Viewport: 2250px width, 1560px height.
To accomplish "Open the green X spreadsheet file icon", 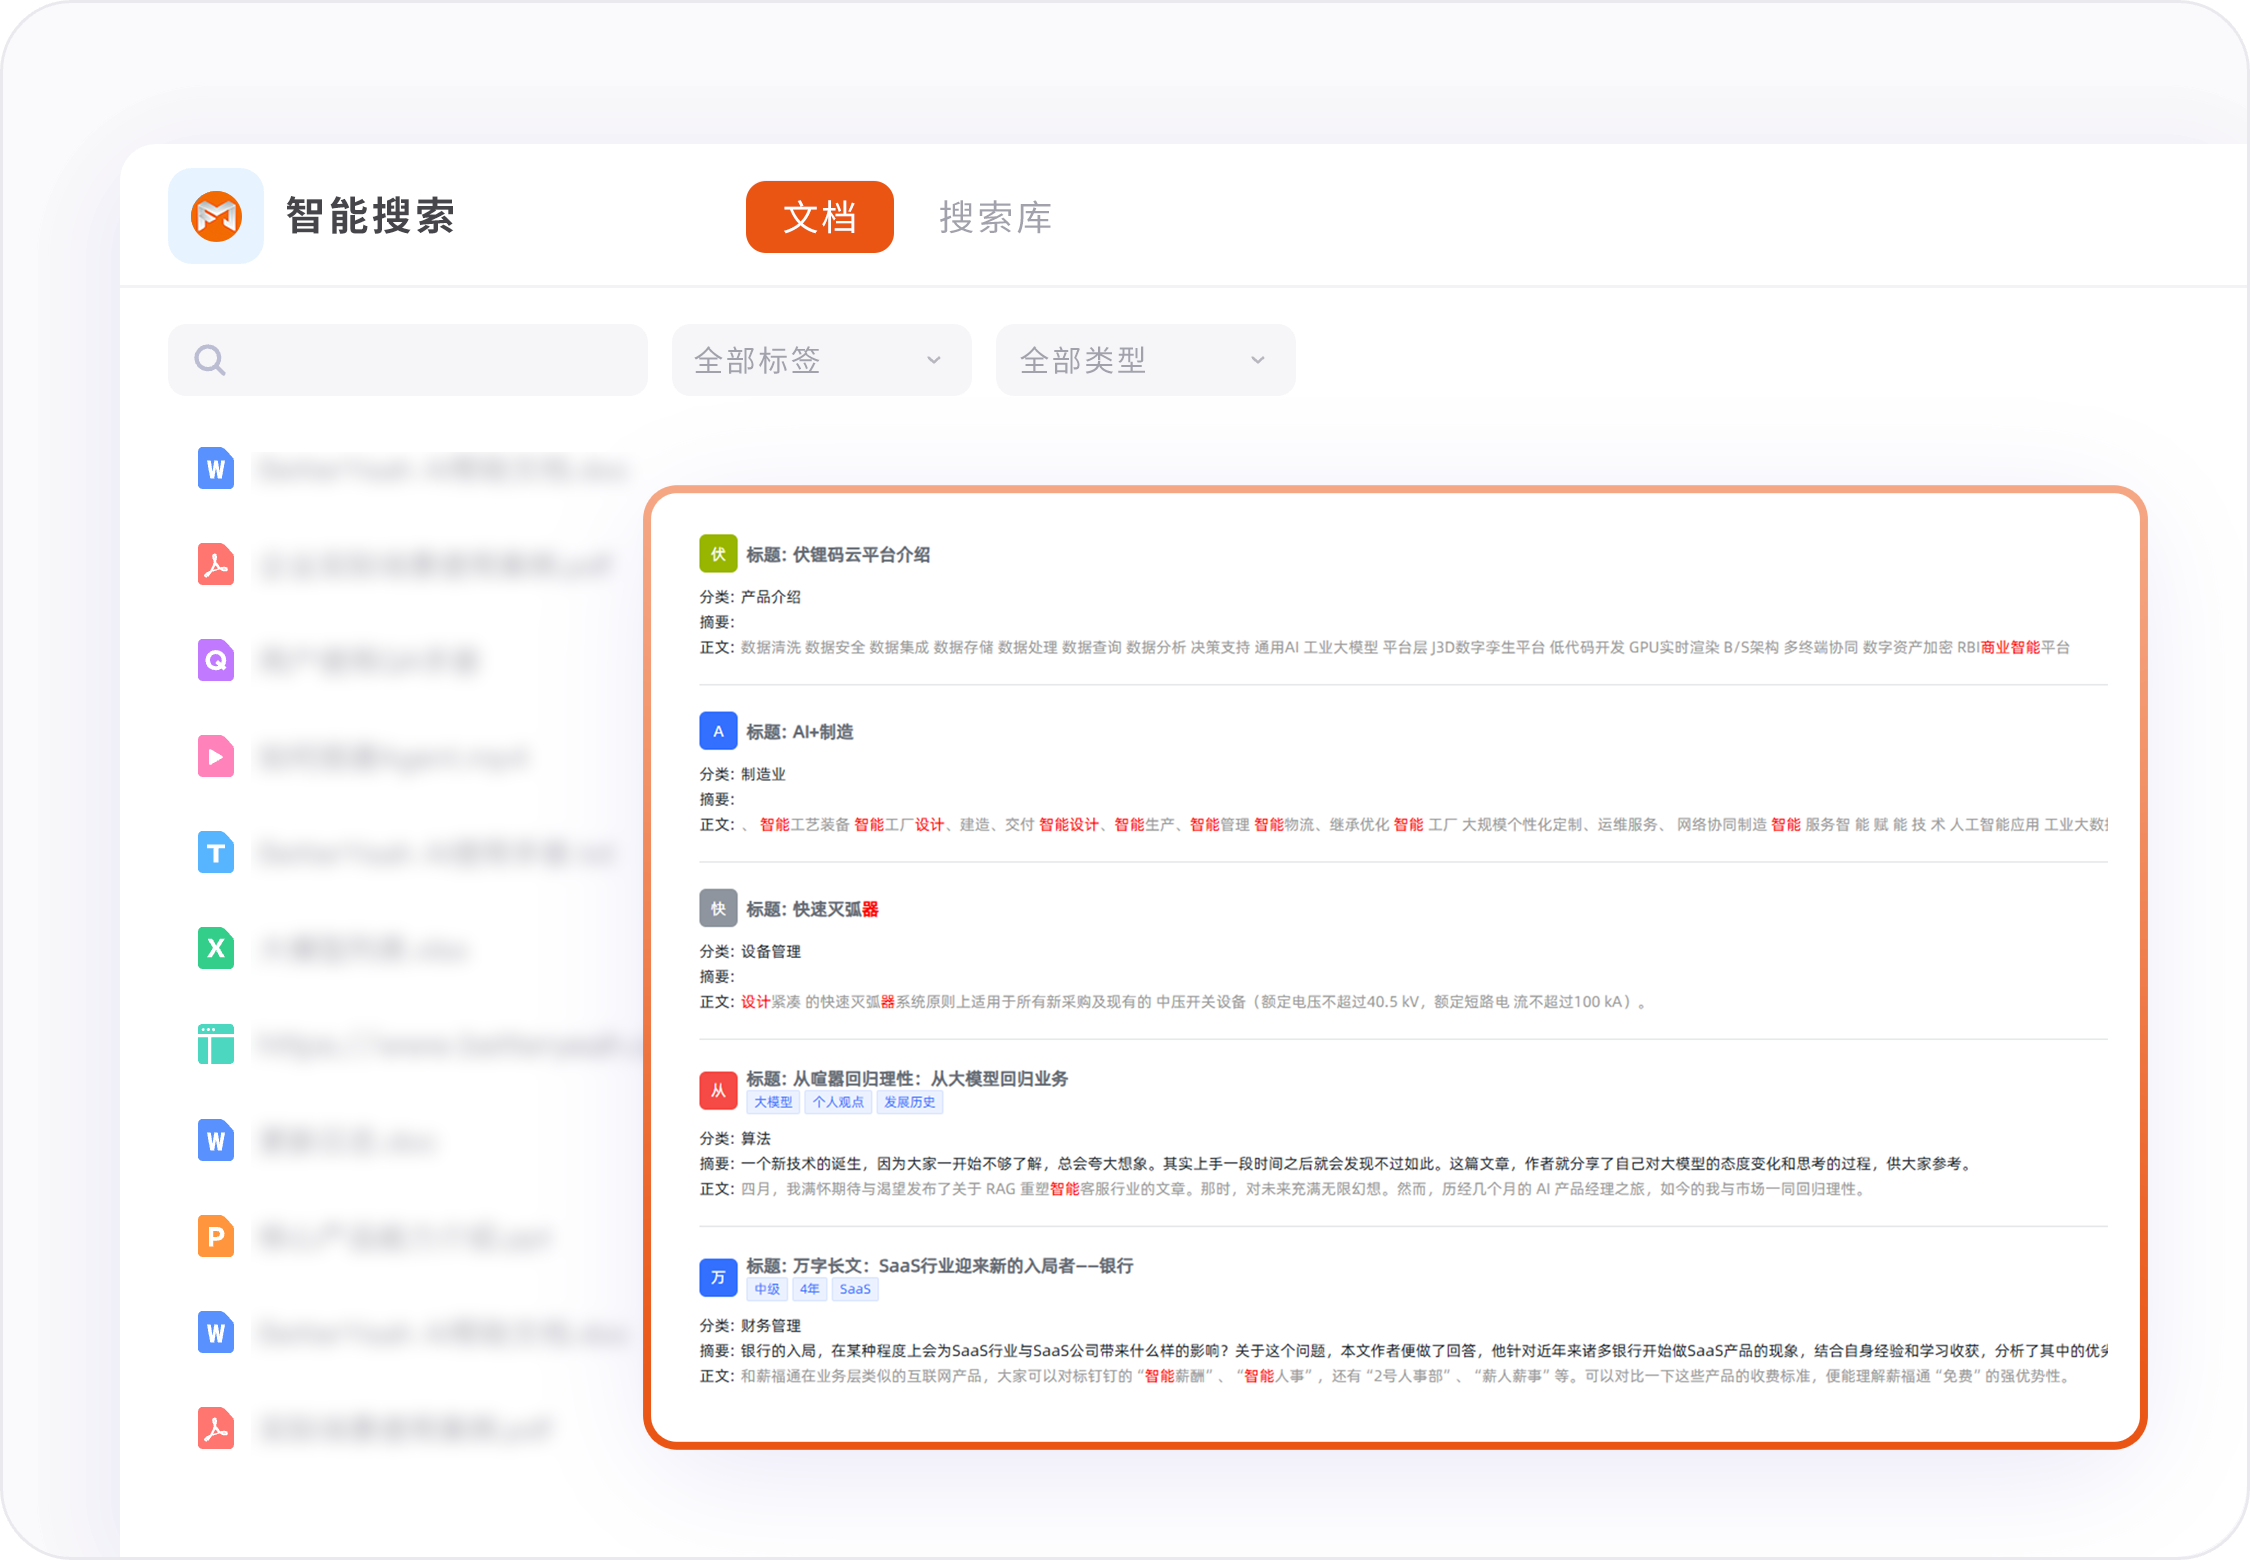I will pyautogui.click(x=216, y=948).
